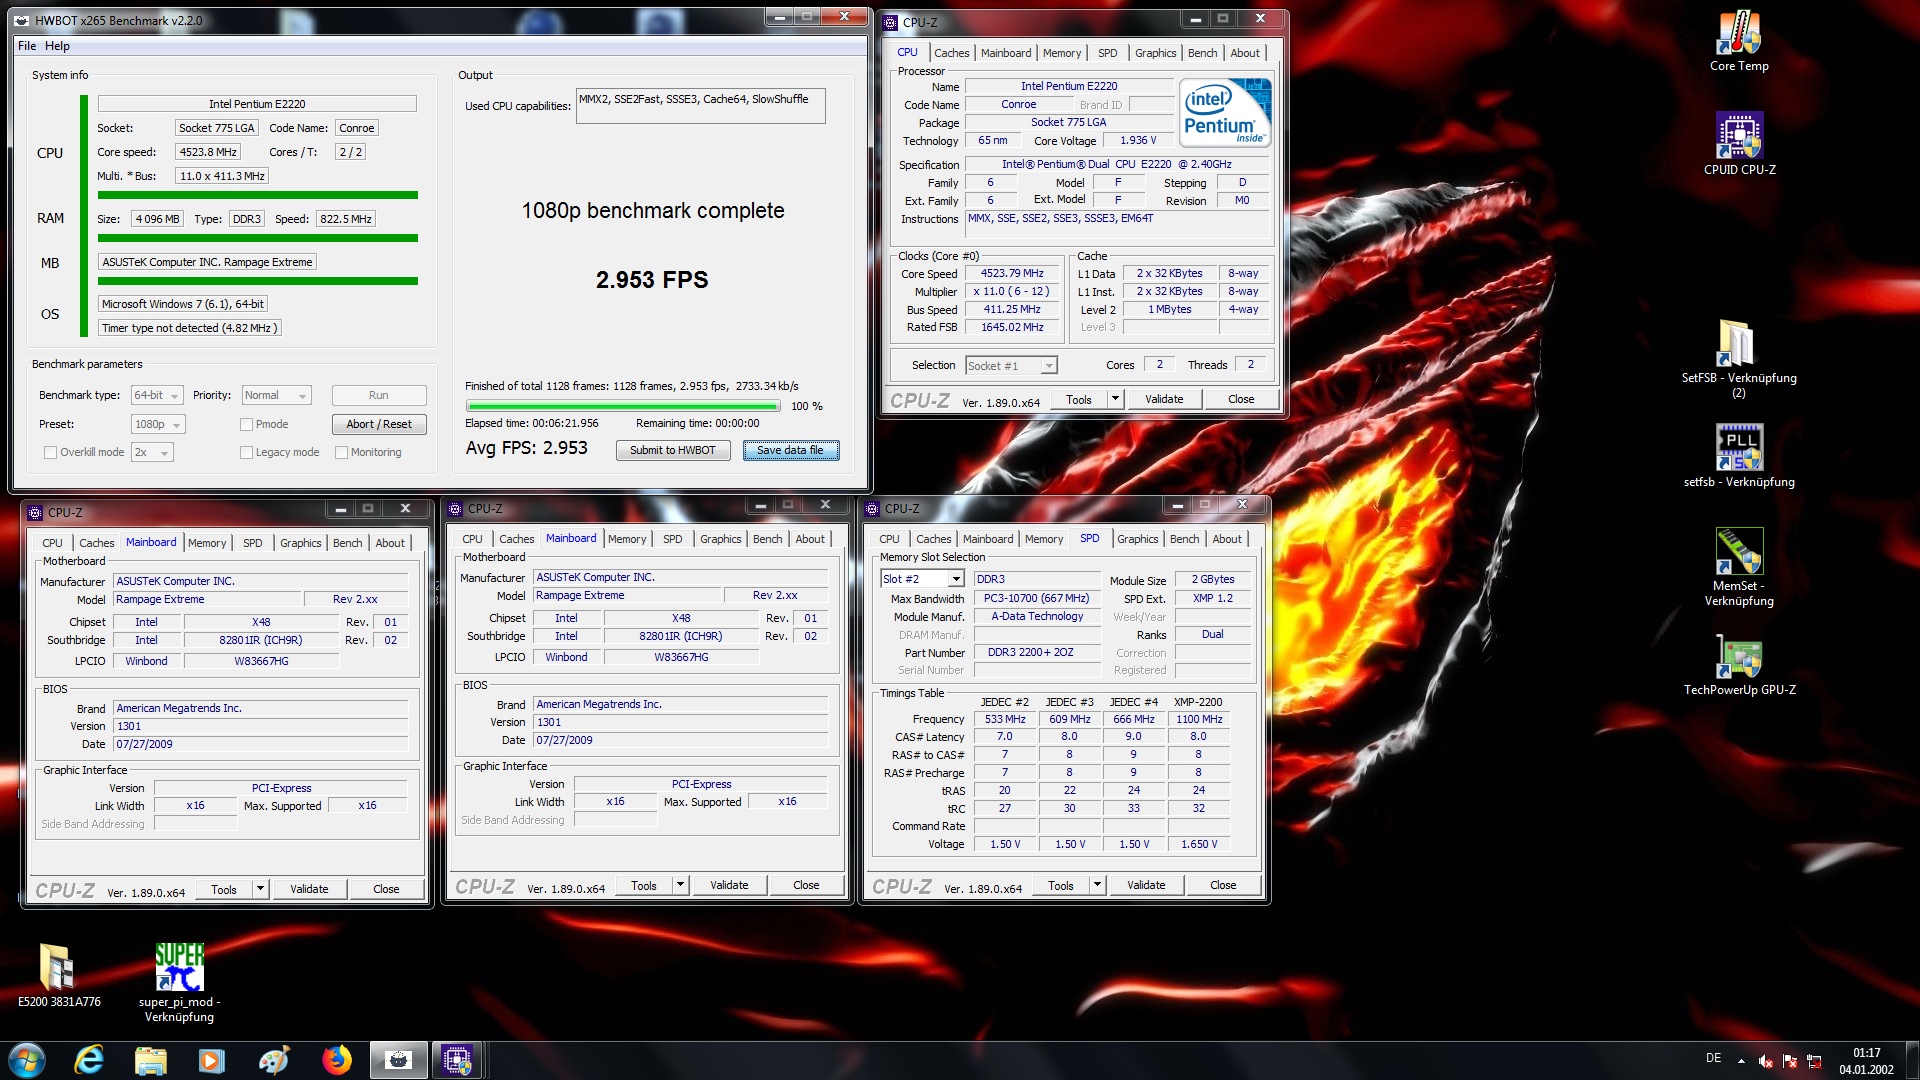Click Close in the SPD CPU-Z window
1920x1080 pixels.
tap(1223, 885)
